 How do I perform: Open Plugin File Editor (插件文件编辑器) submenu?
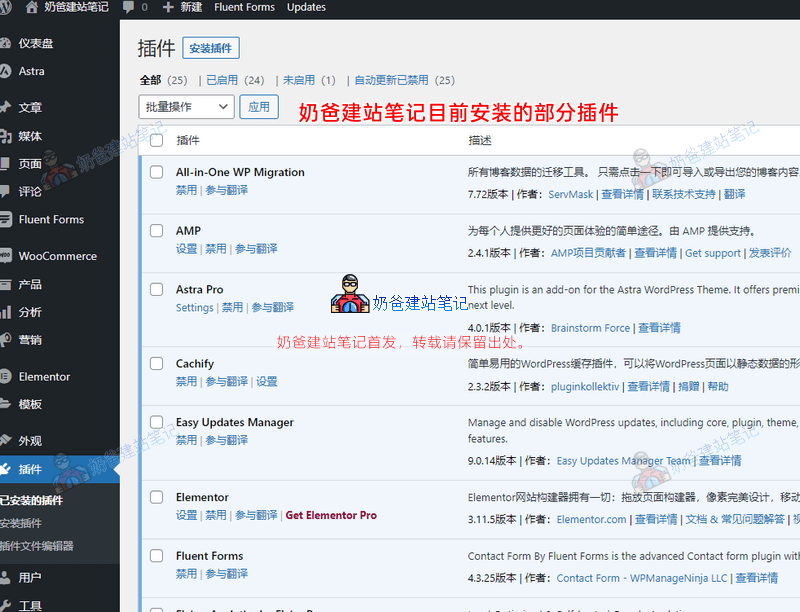click(x=37, y=546)
